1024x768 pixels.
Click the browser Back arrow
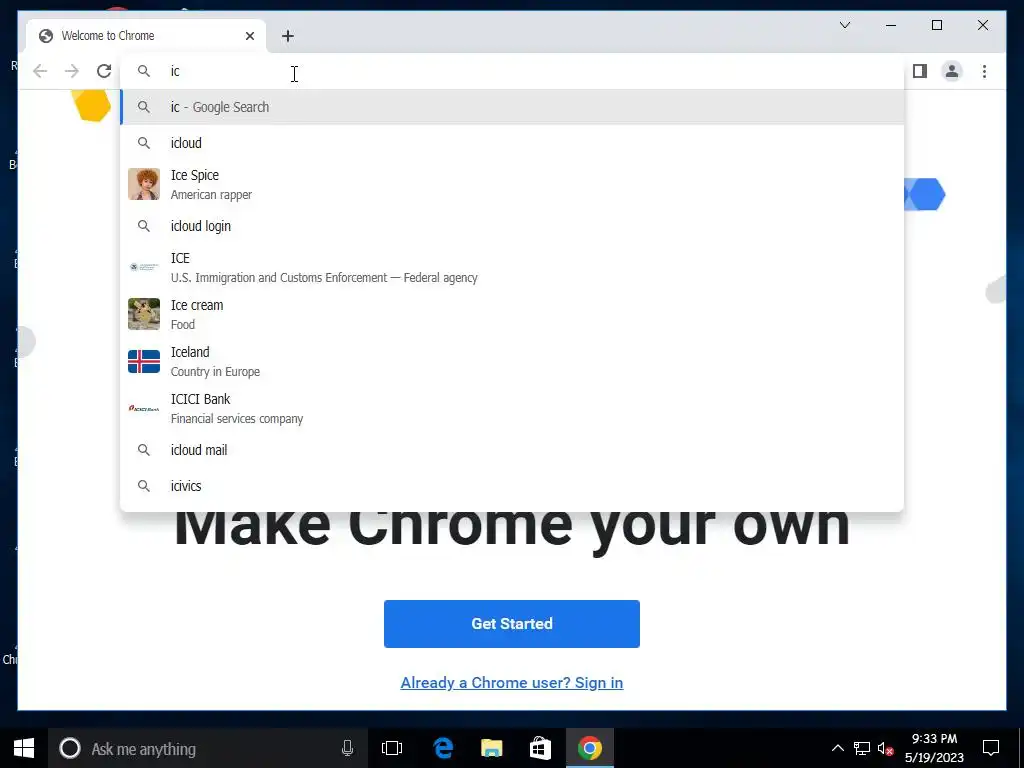point(40,71)
